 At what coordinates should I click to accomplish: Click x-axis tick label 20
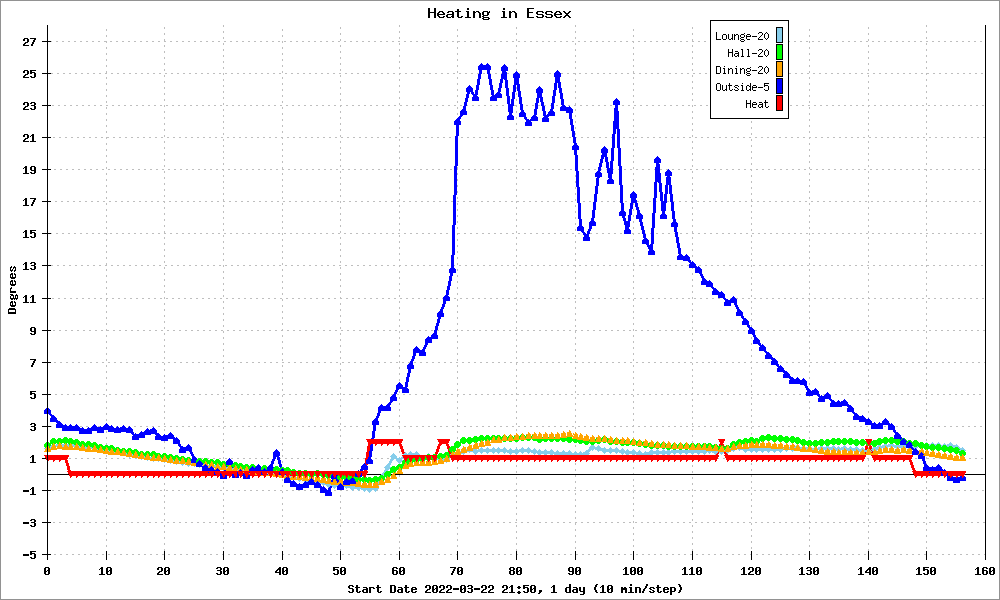164,571
